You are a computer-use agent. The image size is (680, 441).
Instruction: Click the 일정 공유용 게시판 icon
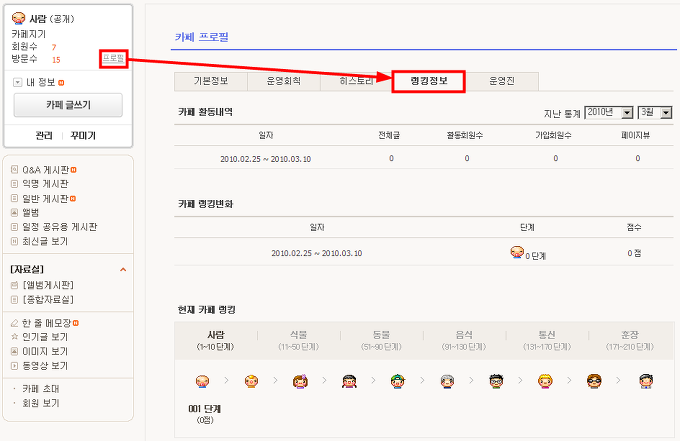(x=14, y=227)
